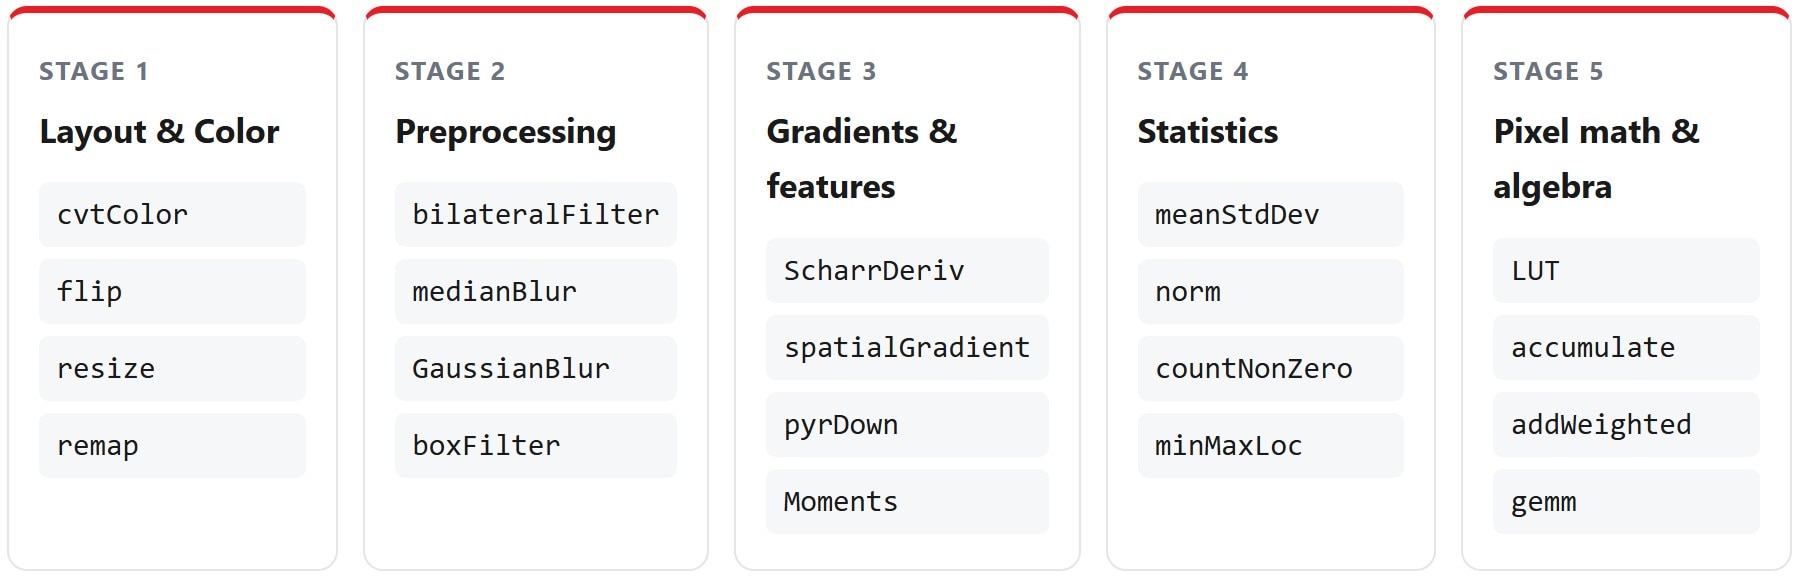Open the addWeighted item
This screenshot has height=578, width=1799.
[1626, 424]
